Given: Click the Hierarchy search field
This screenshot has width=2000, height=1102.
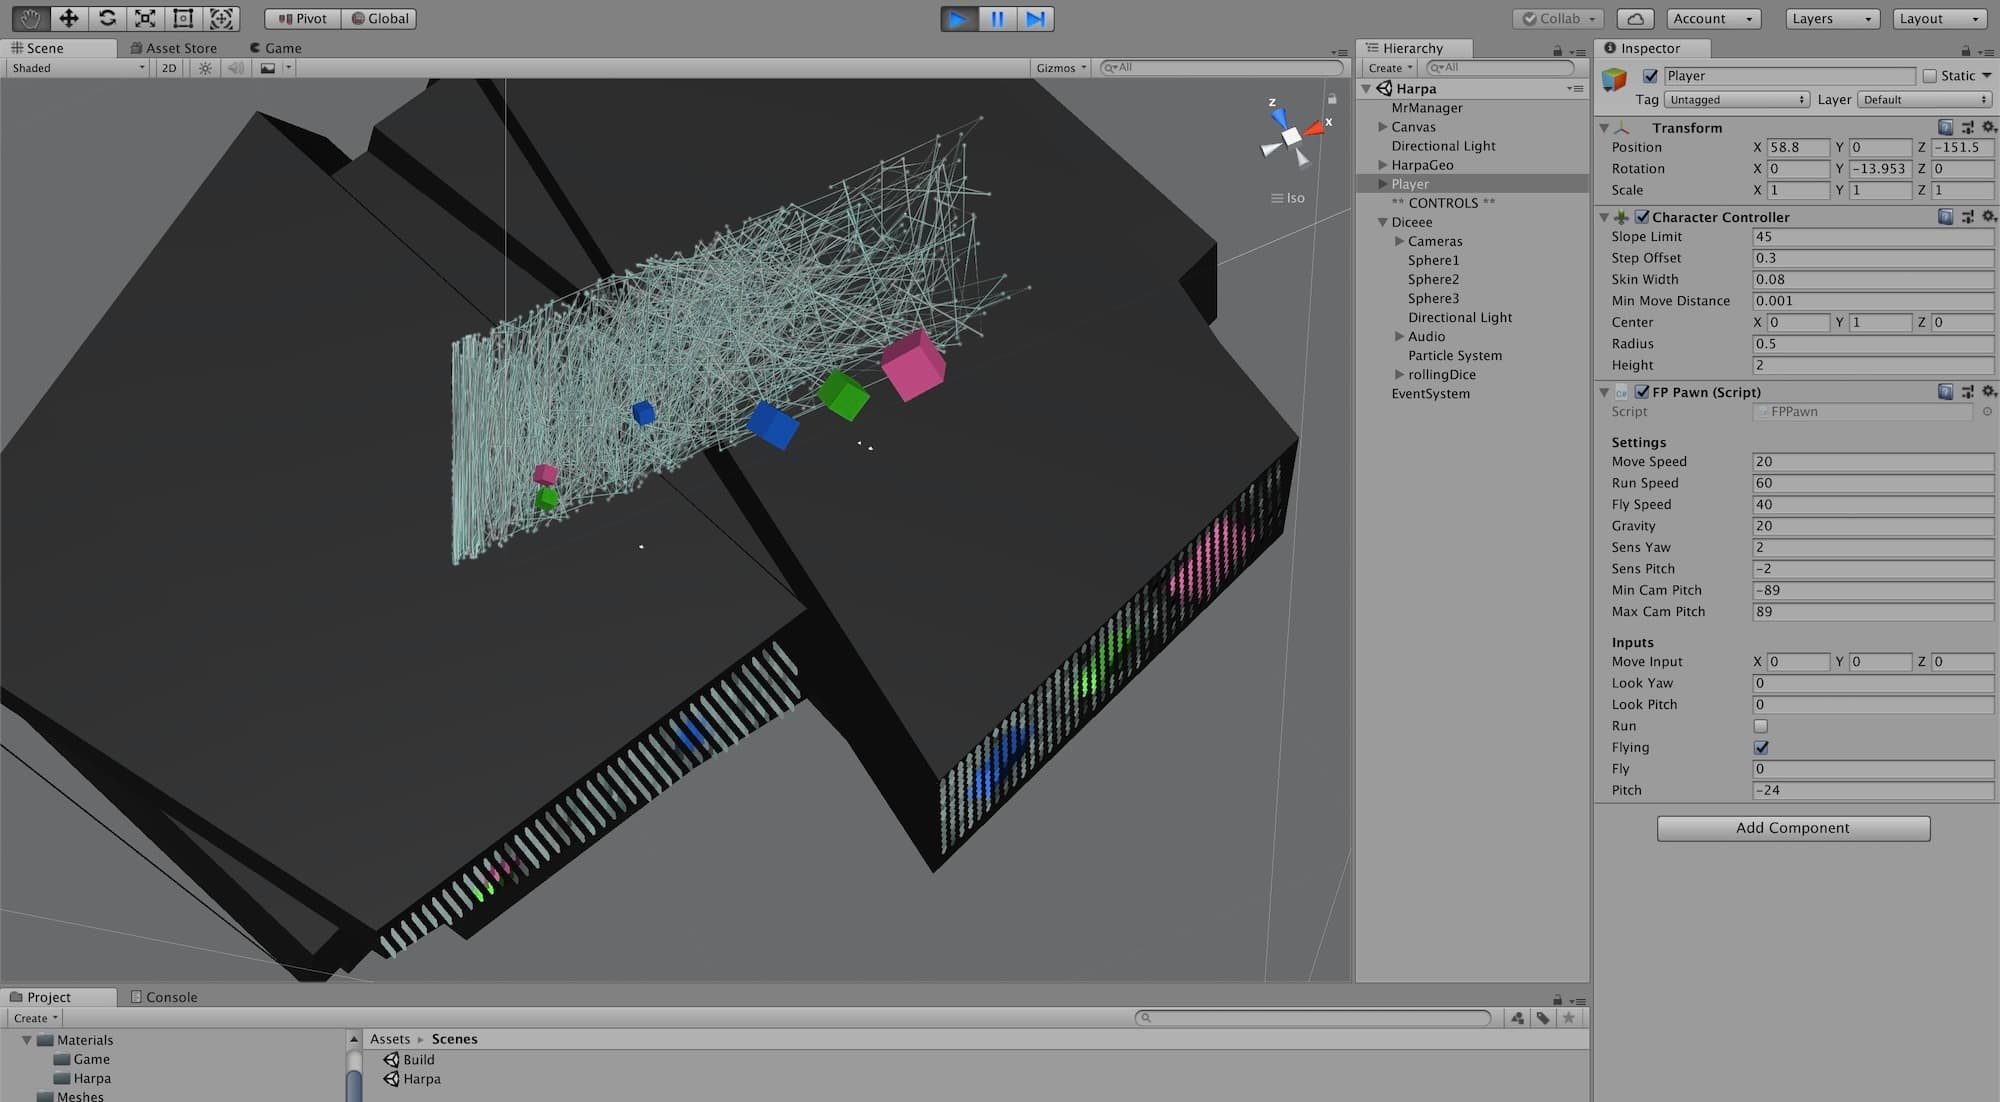Looking at the screenshot, I should point(1500,68).
